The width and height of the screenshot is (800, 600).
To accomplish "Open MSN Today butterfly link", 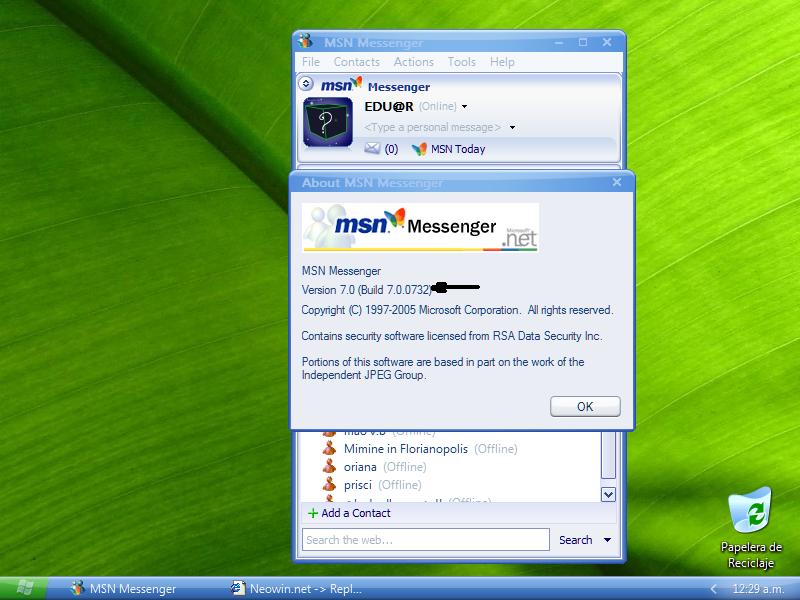I will point(448,149).
